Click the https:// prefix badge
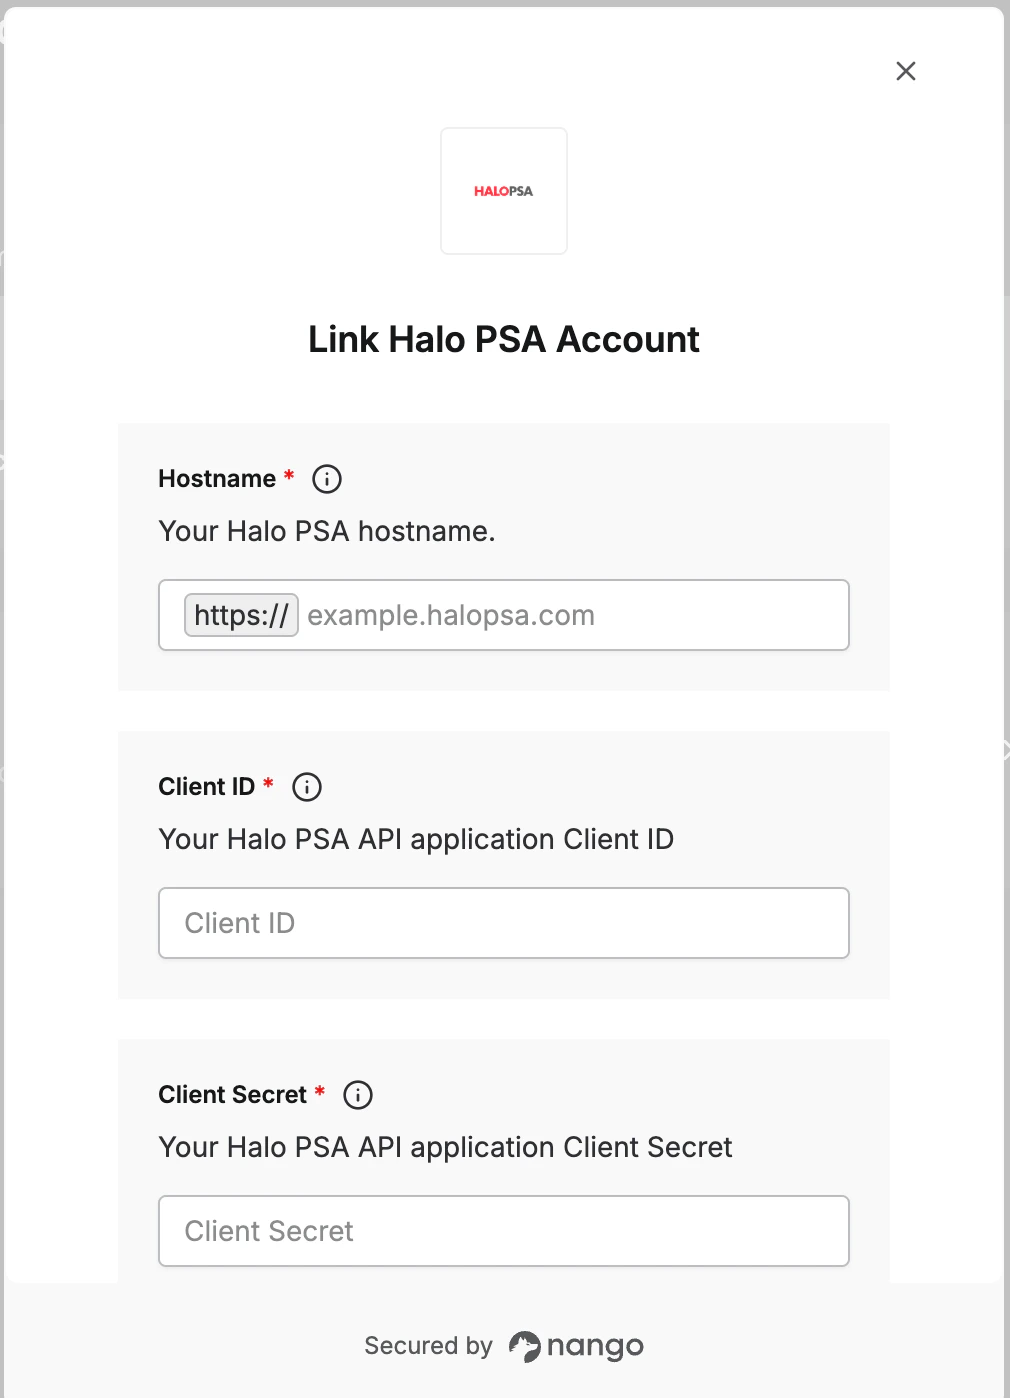Screen dimensions: 1010x1398 (x=241, y=615)
